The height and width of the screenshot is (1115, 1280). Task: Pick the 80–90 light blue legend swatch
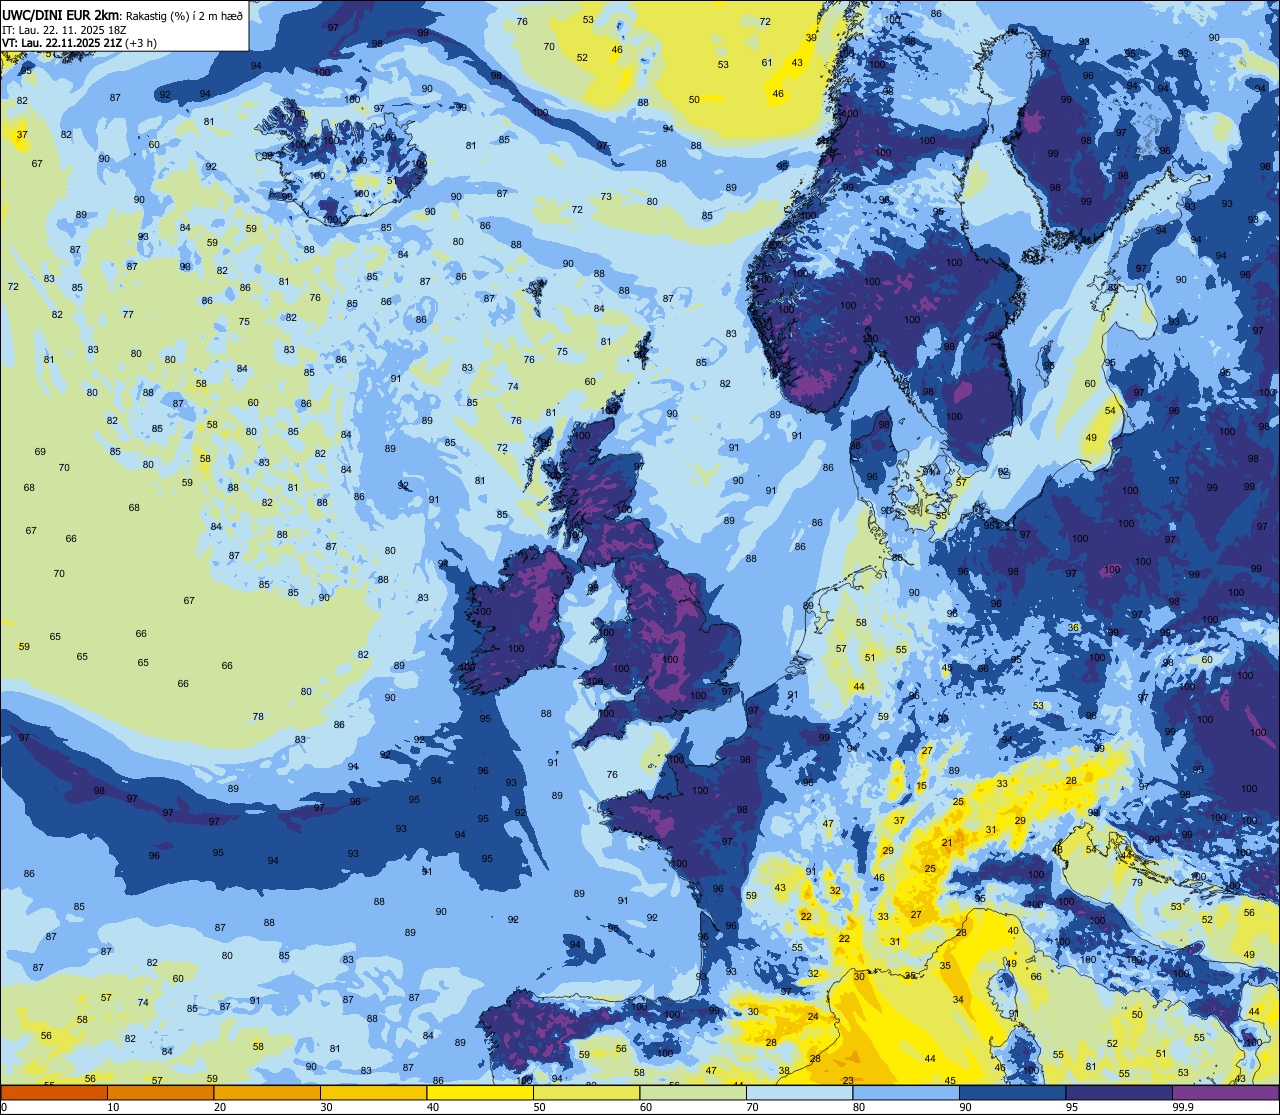pyautogui.click(x=906, y=1093)
